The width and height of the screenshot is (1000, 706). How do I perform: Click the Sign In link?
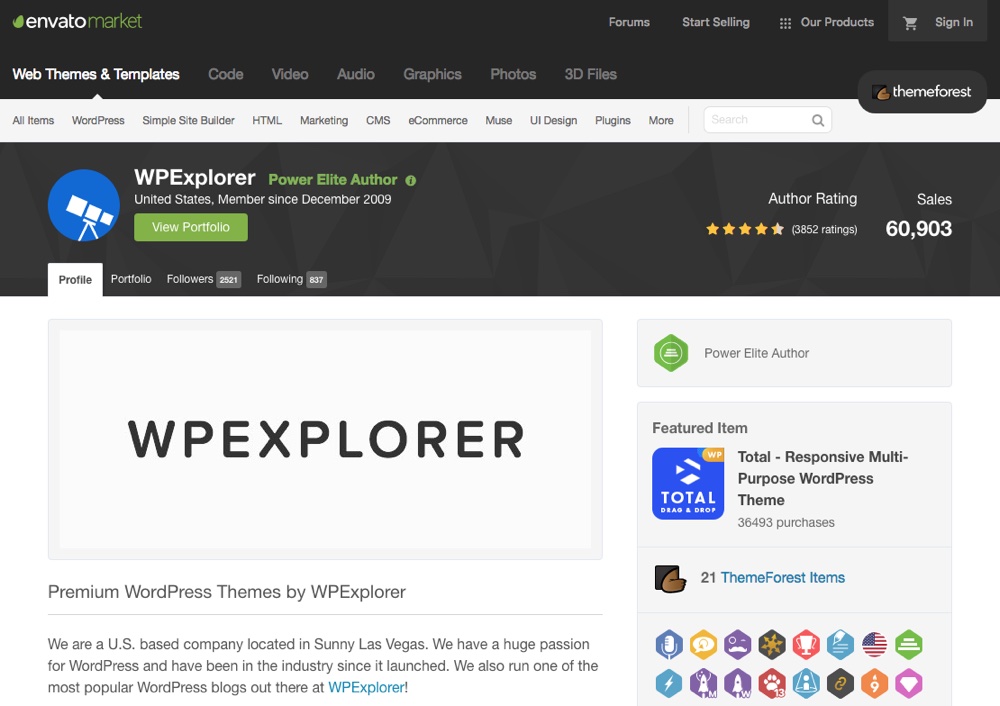click(954, 22)
